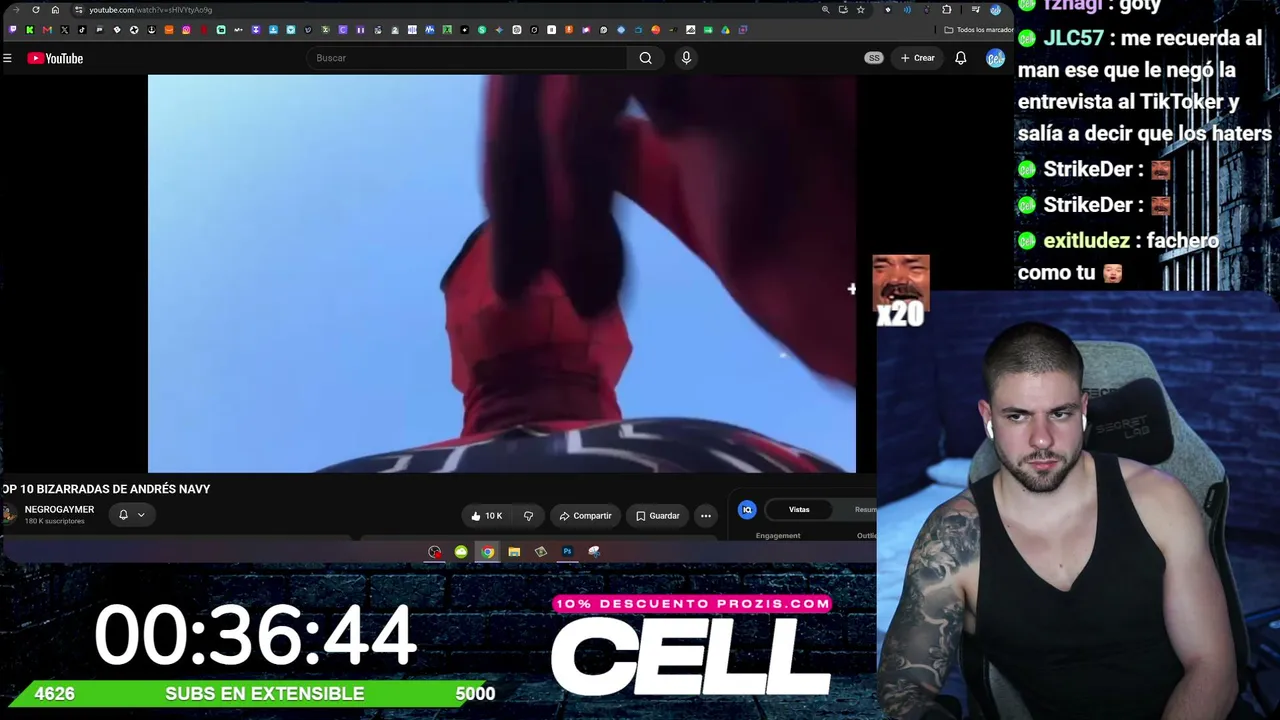Open Chrome from the taskbar

click(487, 552)
